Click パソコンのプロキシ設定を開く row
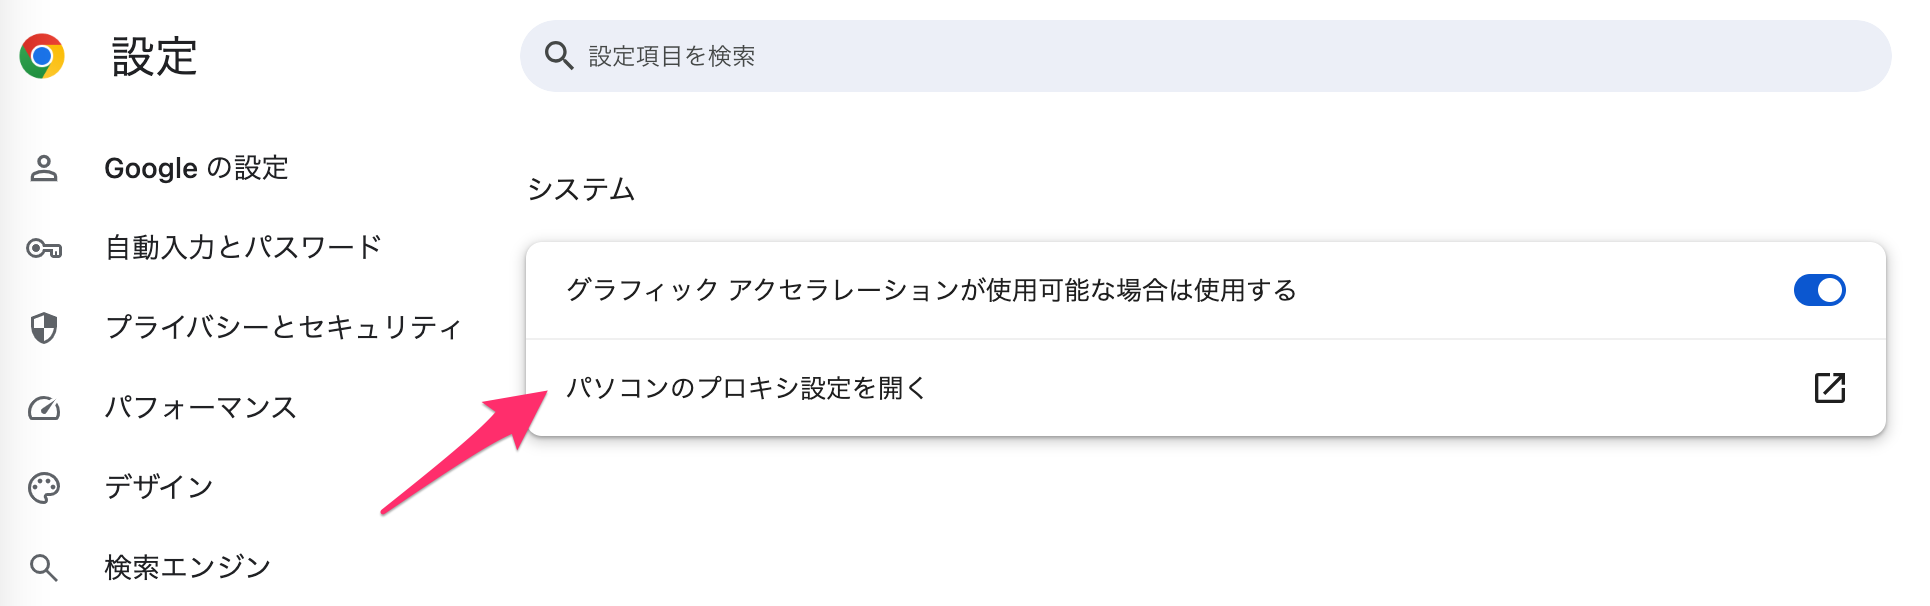Screen dimensions: 1930x606 tap(1205, 388)
